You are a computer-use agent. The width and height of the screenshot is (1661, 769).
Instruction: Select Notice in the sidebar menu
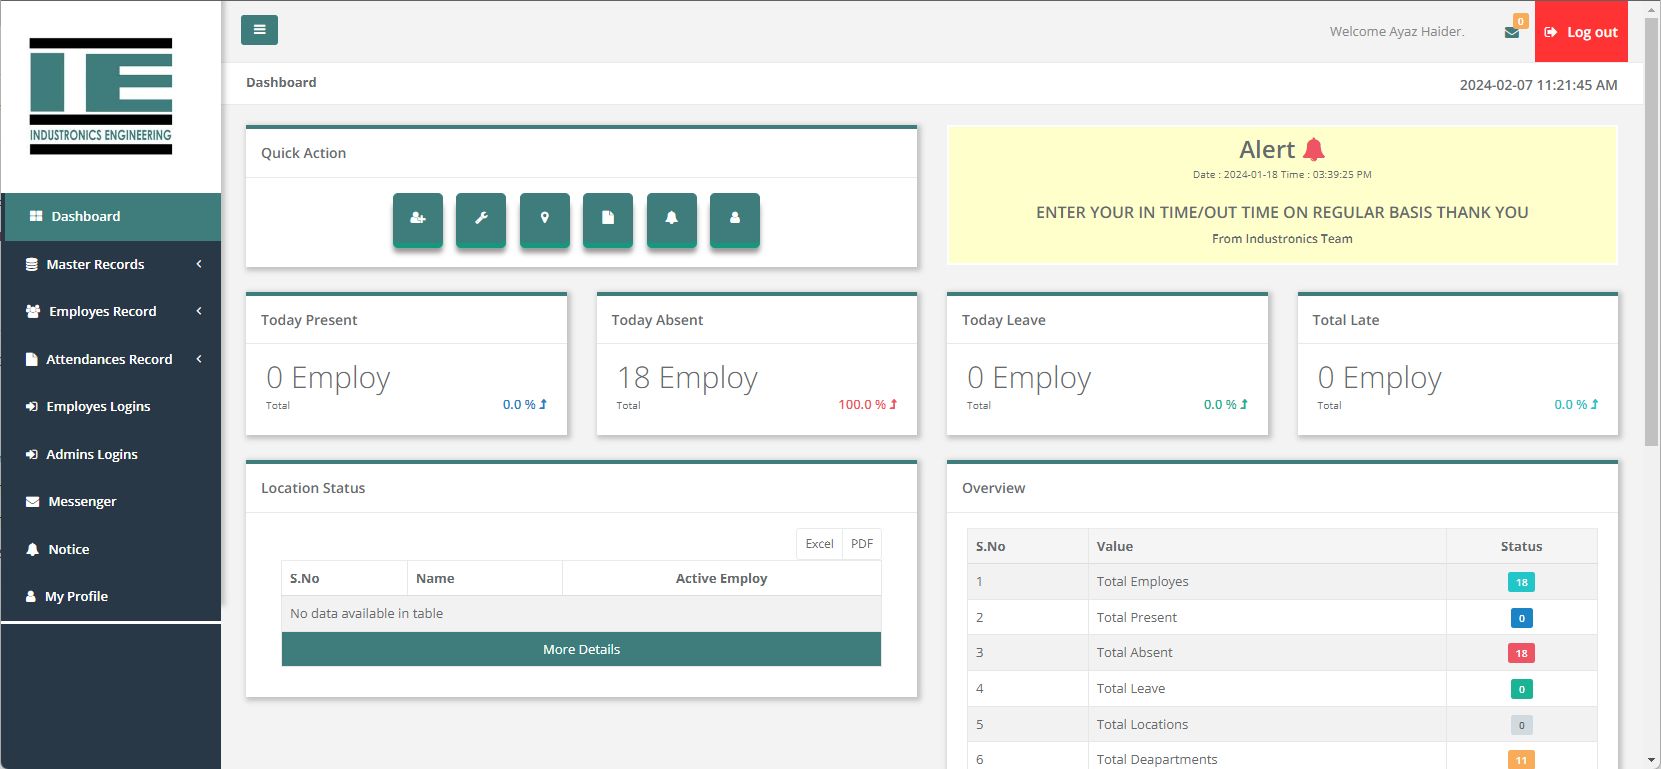[x=68, y=549]
